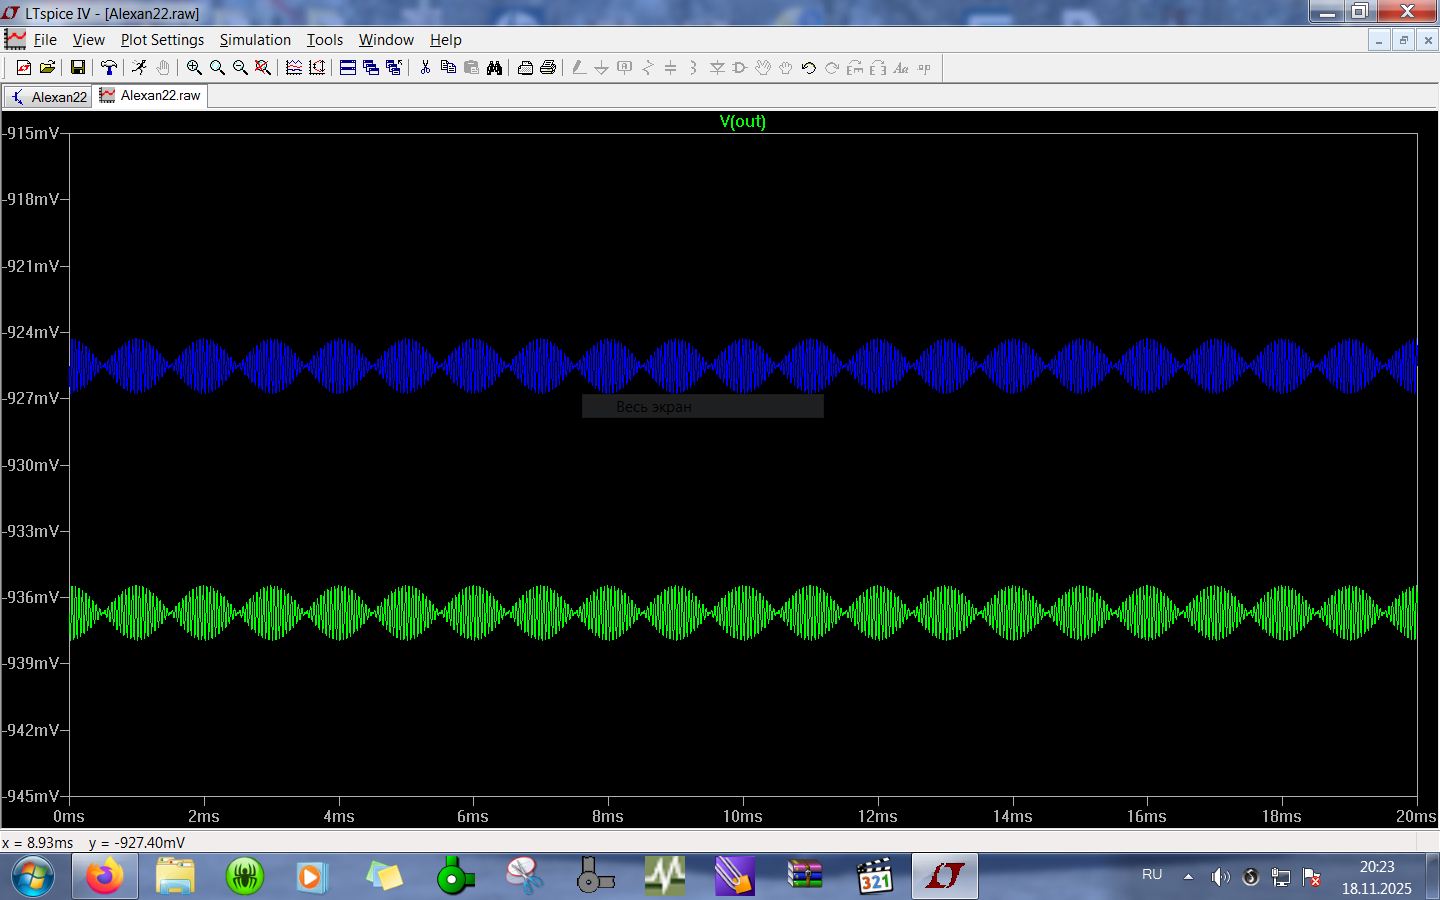Click the Autorange Y-axis icon
This screenshot has width=1440, height=900.
coord(317,68)
